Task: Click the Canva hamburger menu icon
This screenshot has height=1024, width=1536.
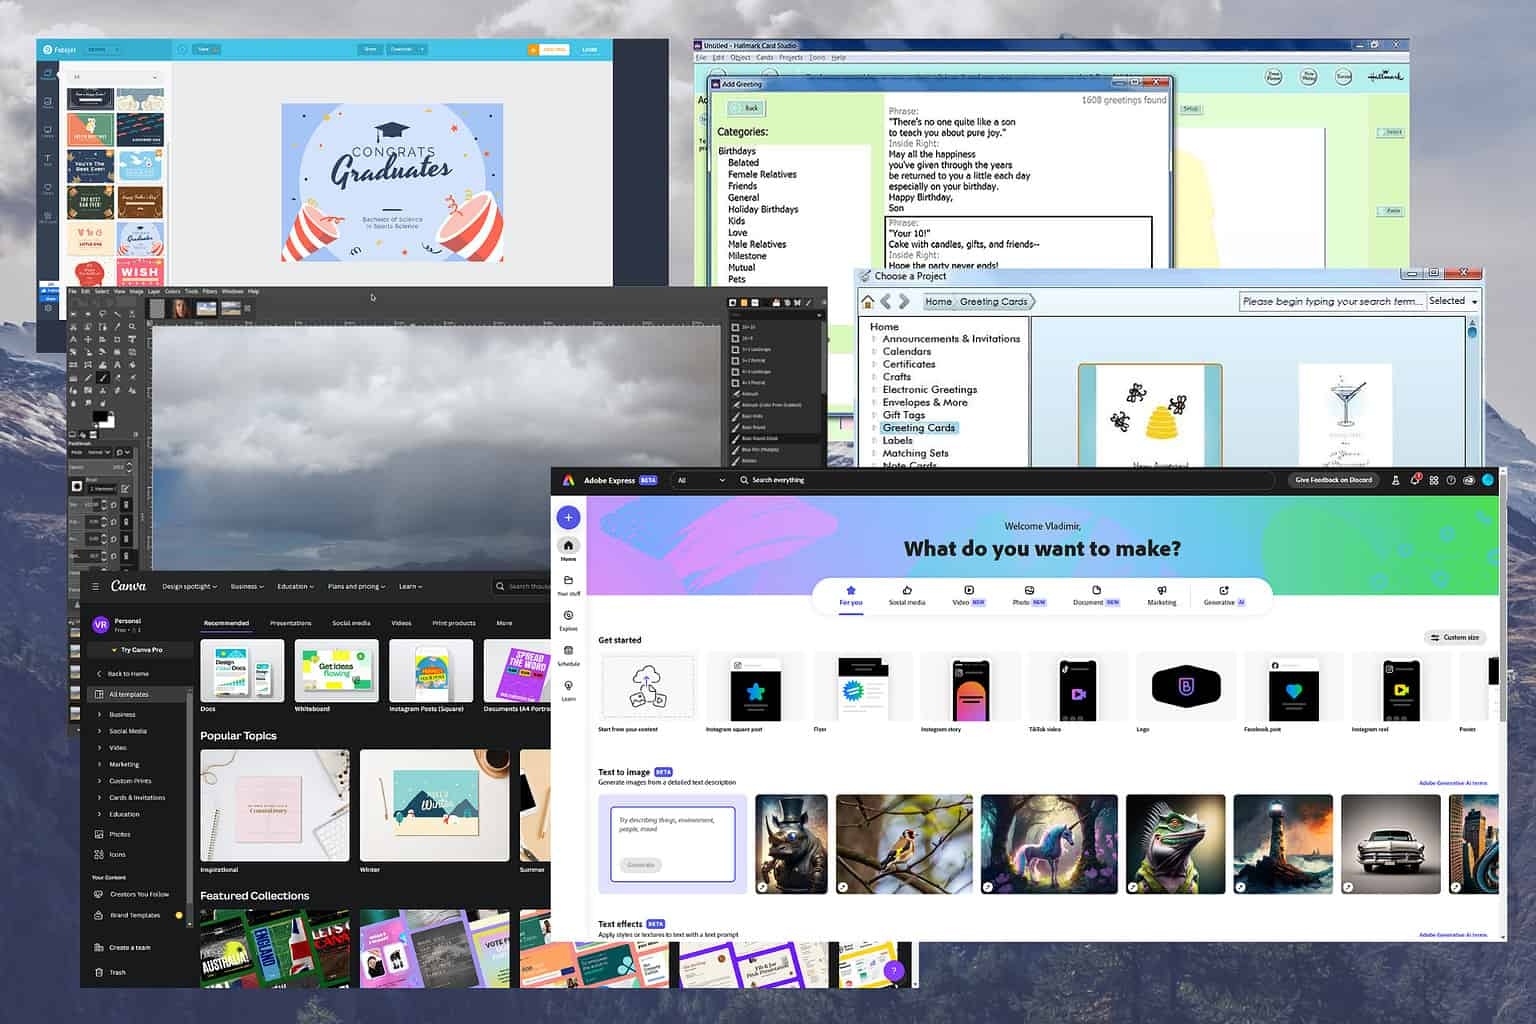Action: coord(96,587)
